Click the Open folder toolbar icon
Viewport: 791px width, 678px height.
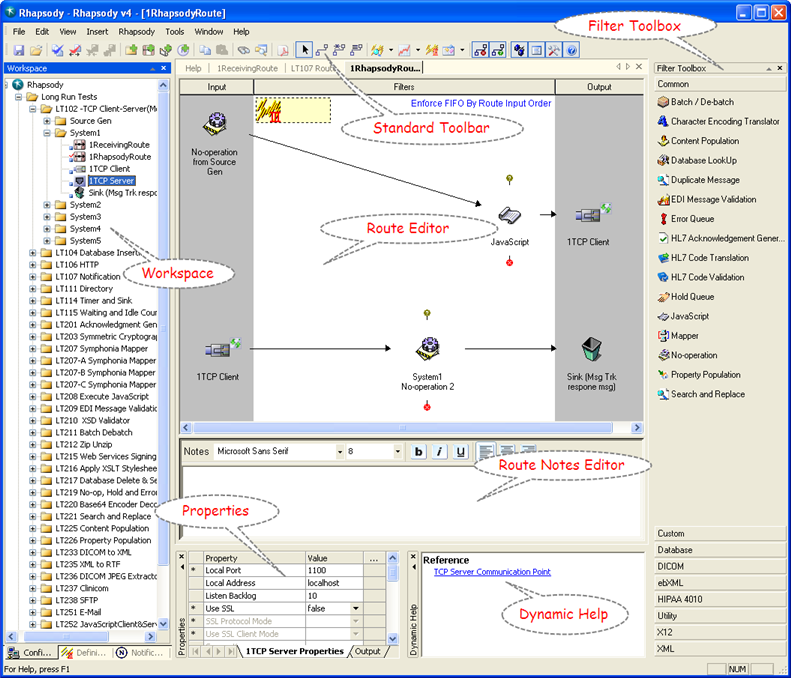pyautogui.click(x=36, y=50)
